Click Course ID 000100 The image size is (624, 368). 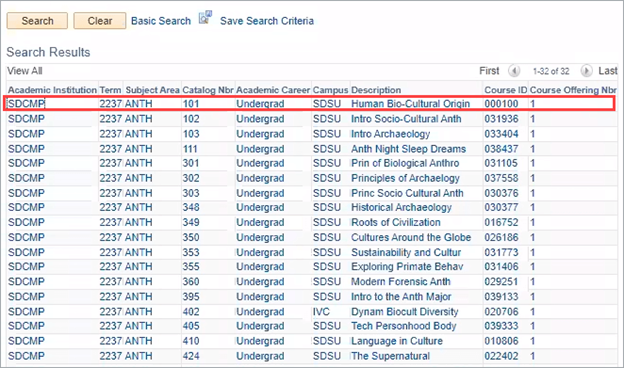pos(501,104)
